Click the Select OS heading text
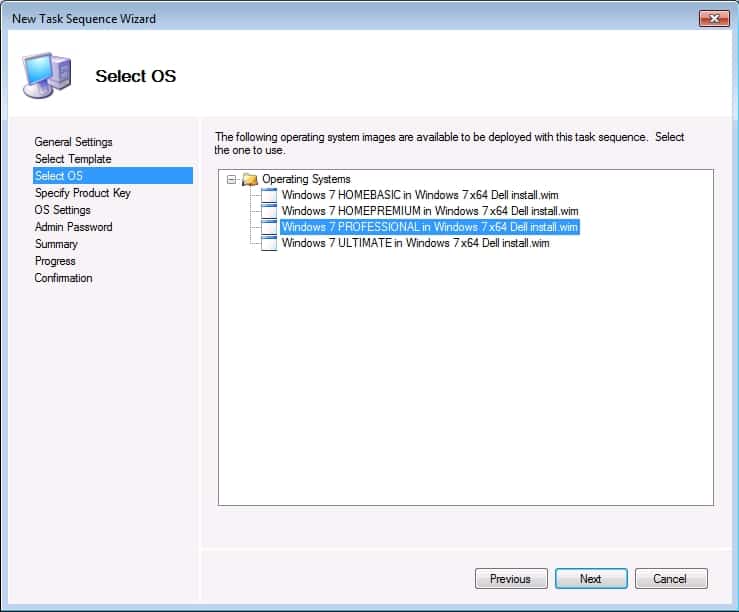739x612 pixels. coord(136,76)
